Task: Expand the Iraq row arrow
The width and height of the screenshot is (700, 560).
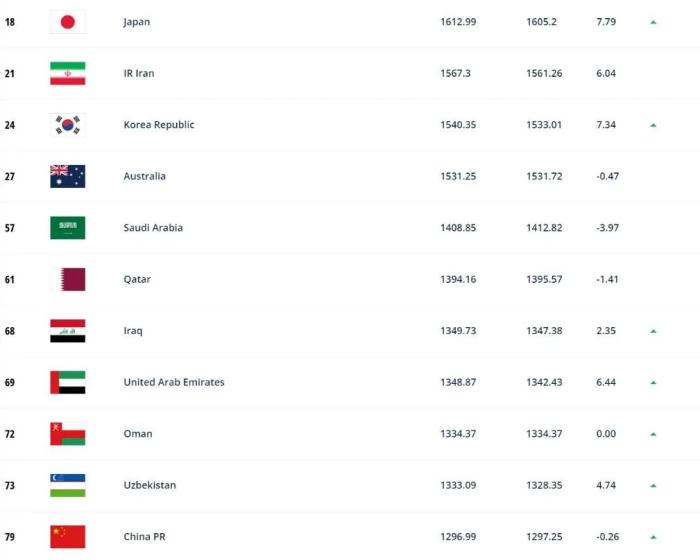Action: 653,331
